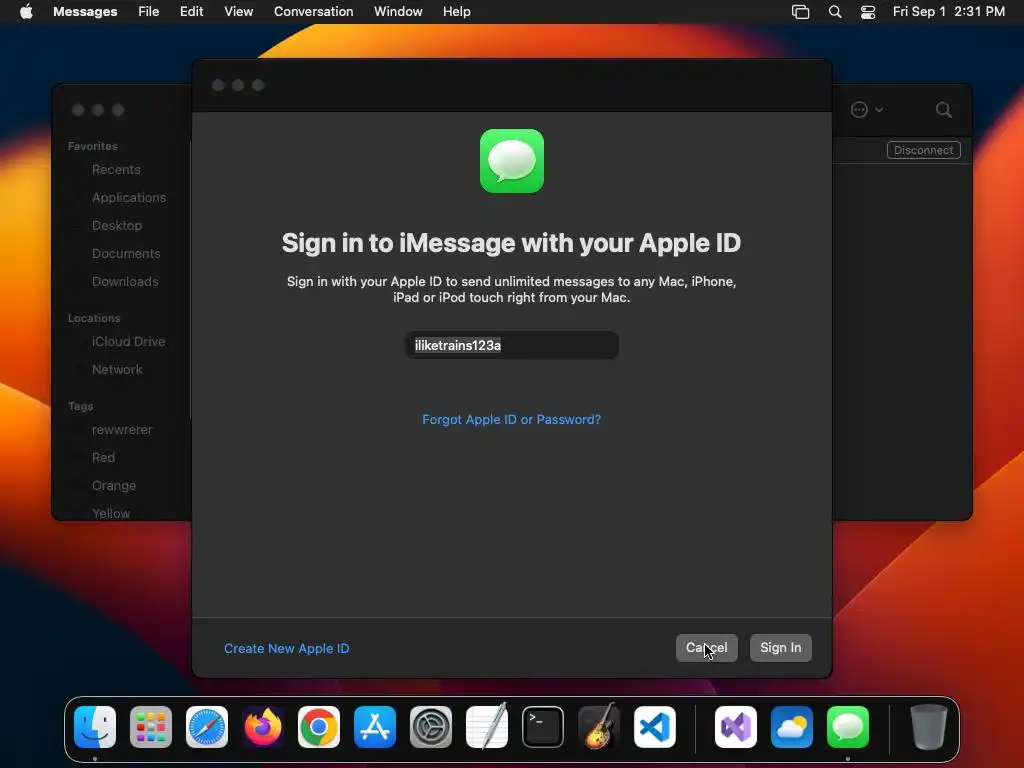Screen dimensions: 1024x768
Task: Click the search icon in Finder window
Action: 944,110
